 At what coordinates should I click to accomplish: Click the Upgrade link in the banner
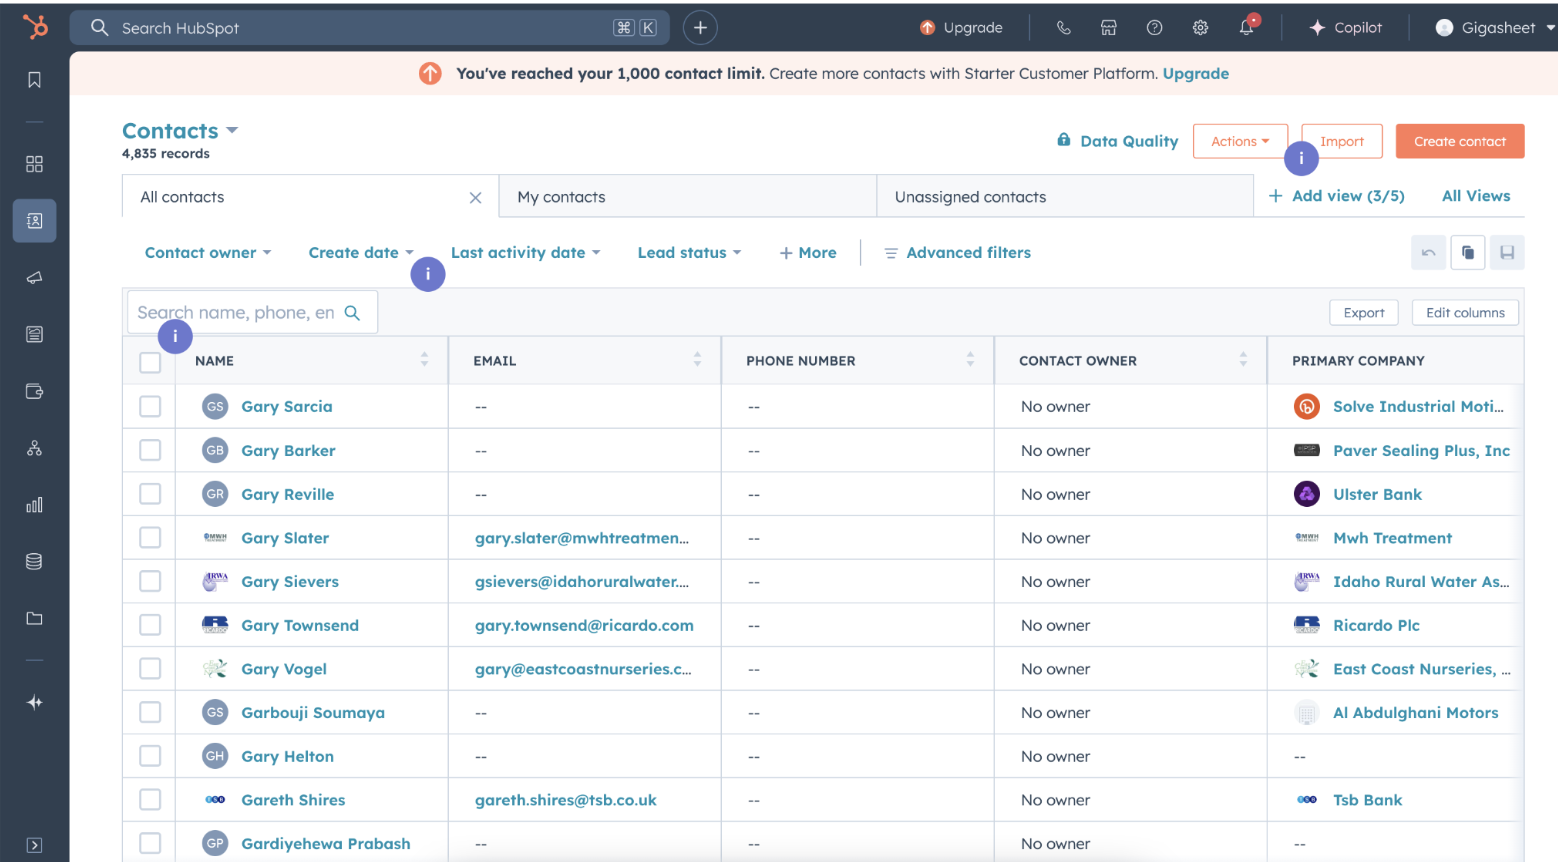tap(1196, 73)
